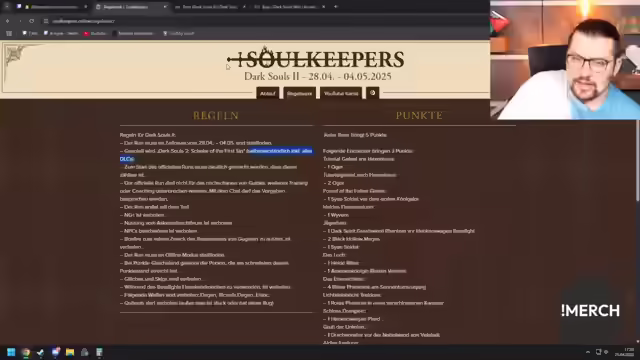Open the fourth bookmark with dark icon
The width and height of the screenshot is (640, 360).
[x=133, y=33]
